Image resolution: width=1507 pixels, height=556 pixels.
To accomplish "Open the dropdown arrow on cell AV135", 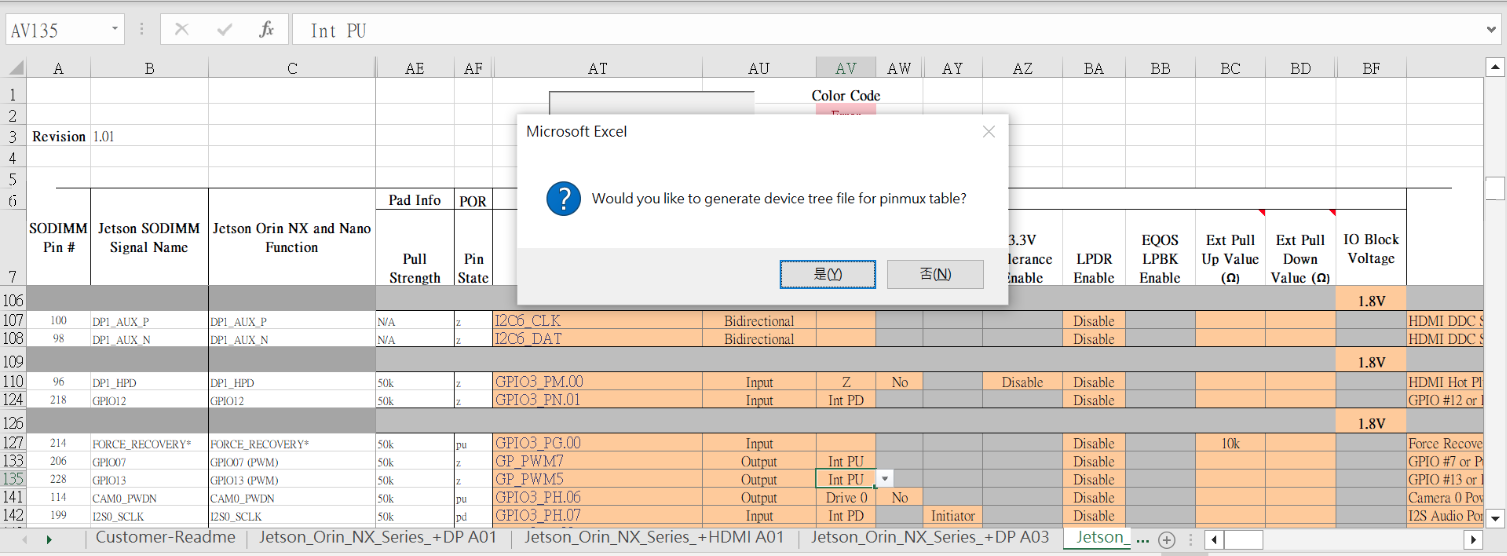I will (x=885, y=479).
